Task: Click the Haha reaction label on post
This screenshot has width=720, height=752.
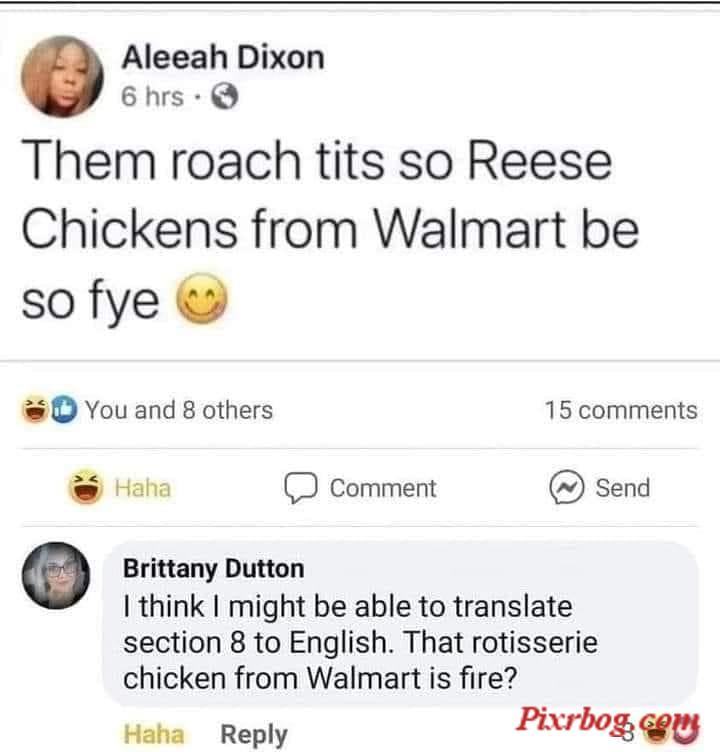Action: (x=142, y=488)
